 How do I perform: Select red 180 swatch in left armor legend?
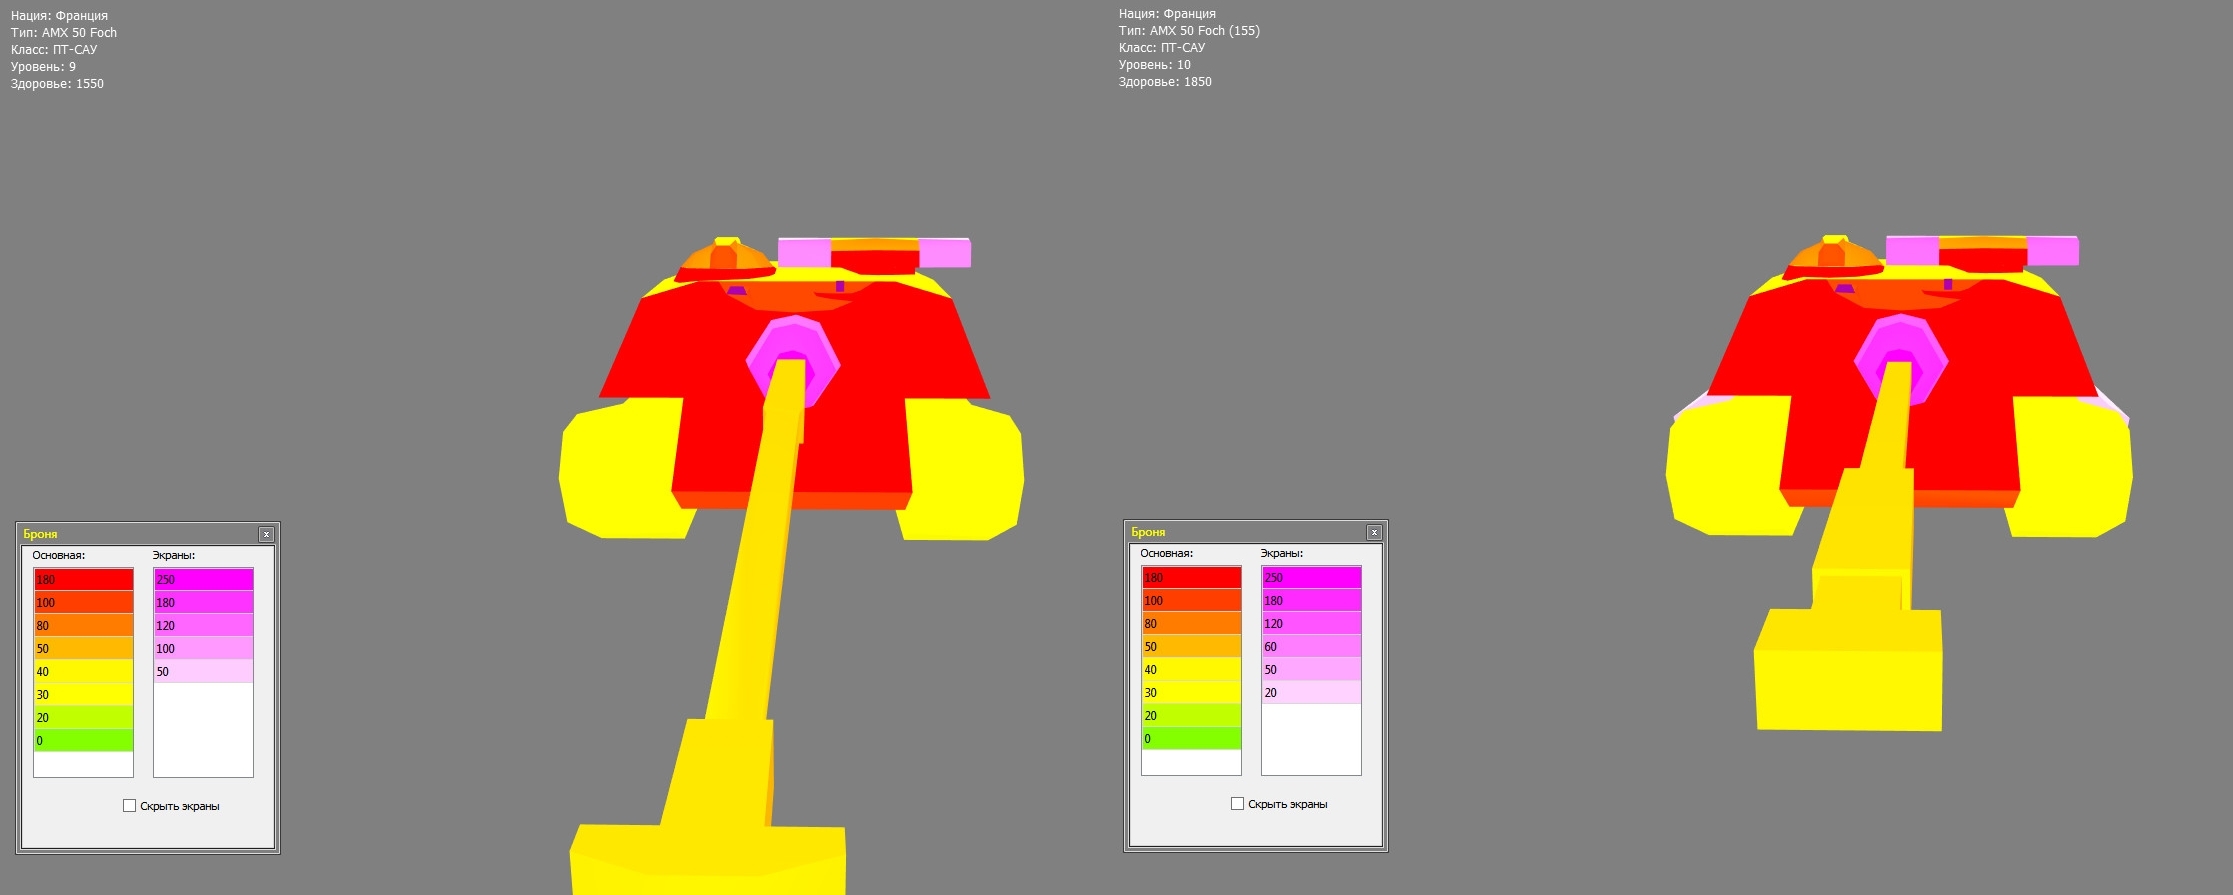[x=84, y=580]
